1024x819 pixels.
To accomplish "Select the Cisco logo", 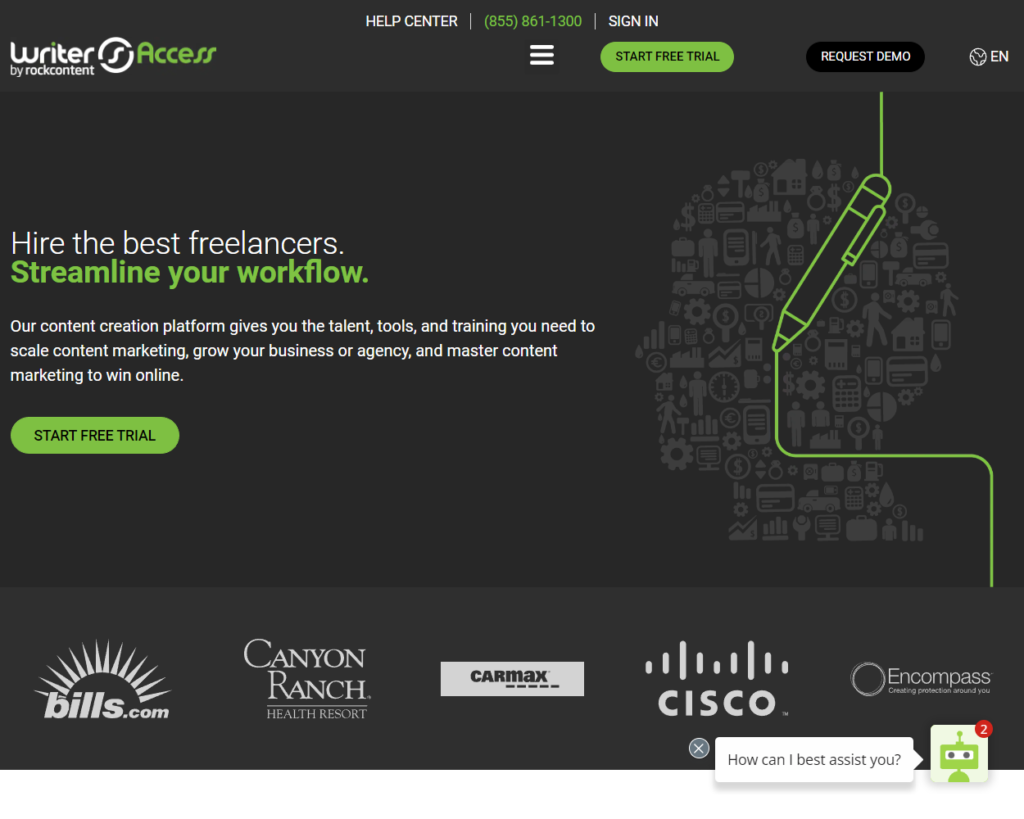I will [x=716, y=678].
